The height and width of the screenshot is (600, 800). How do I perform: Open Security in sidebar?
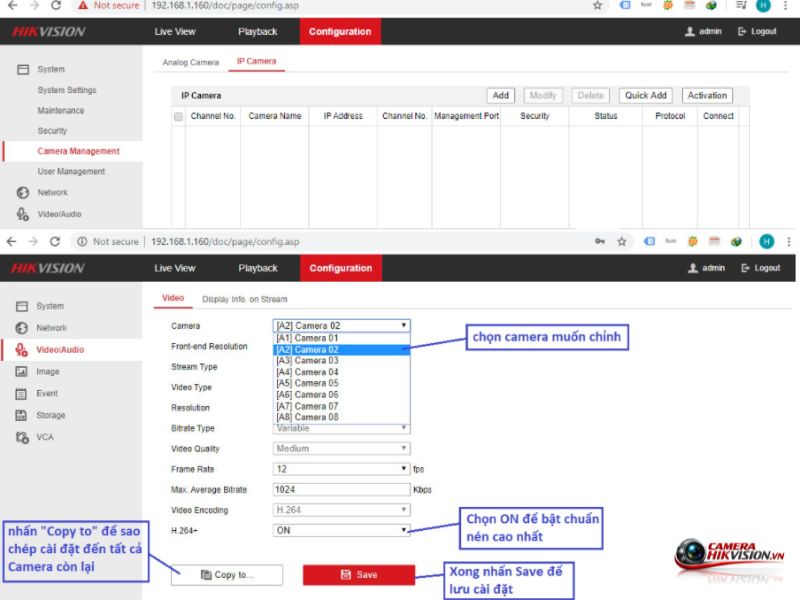52,131
